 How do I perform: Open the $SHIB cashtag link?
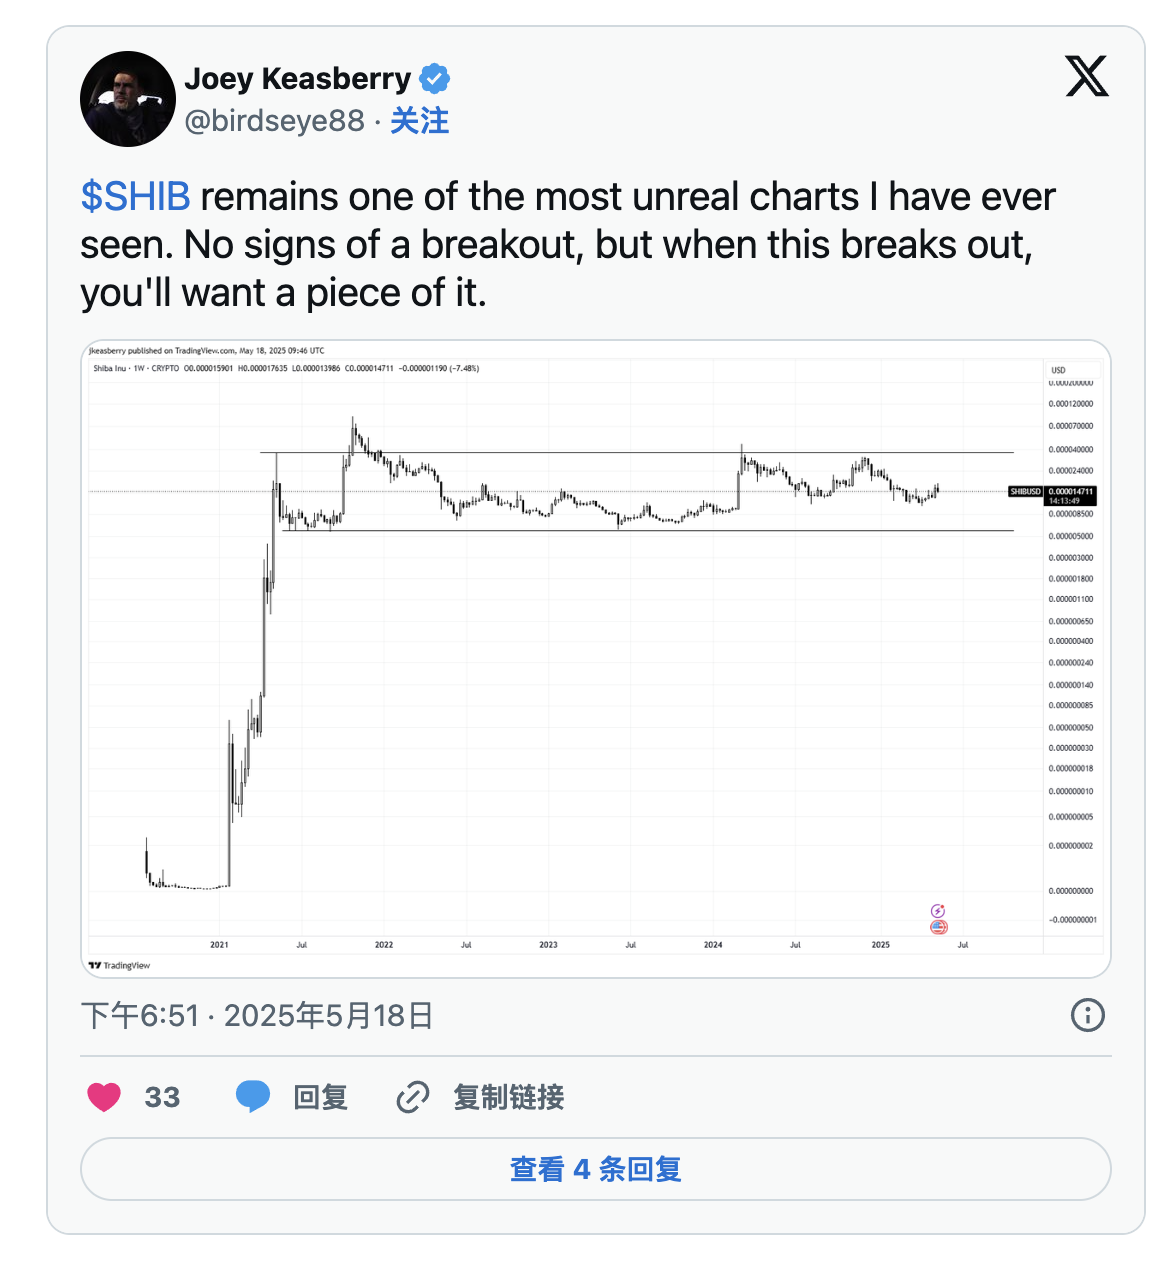tap(135, 197)
